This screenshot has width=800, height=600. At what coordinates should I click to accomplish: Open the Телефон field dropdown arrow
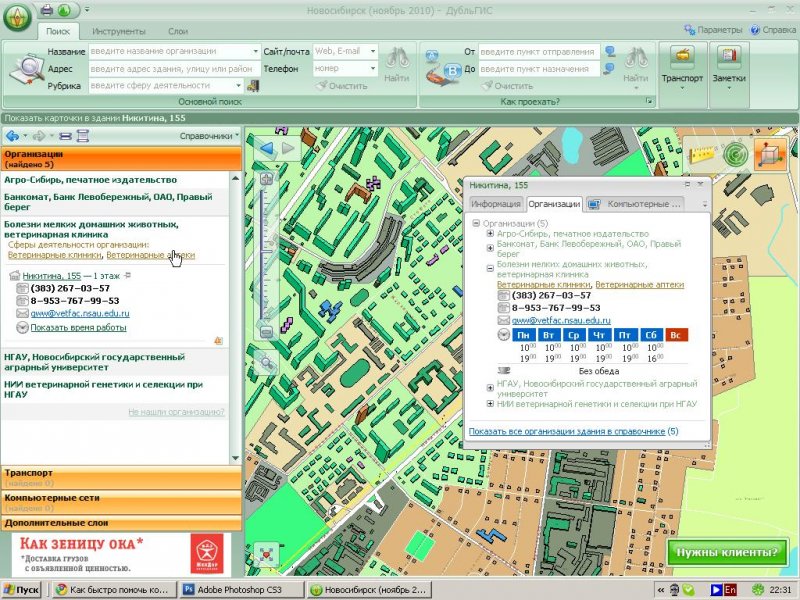pos(373,68)
